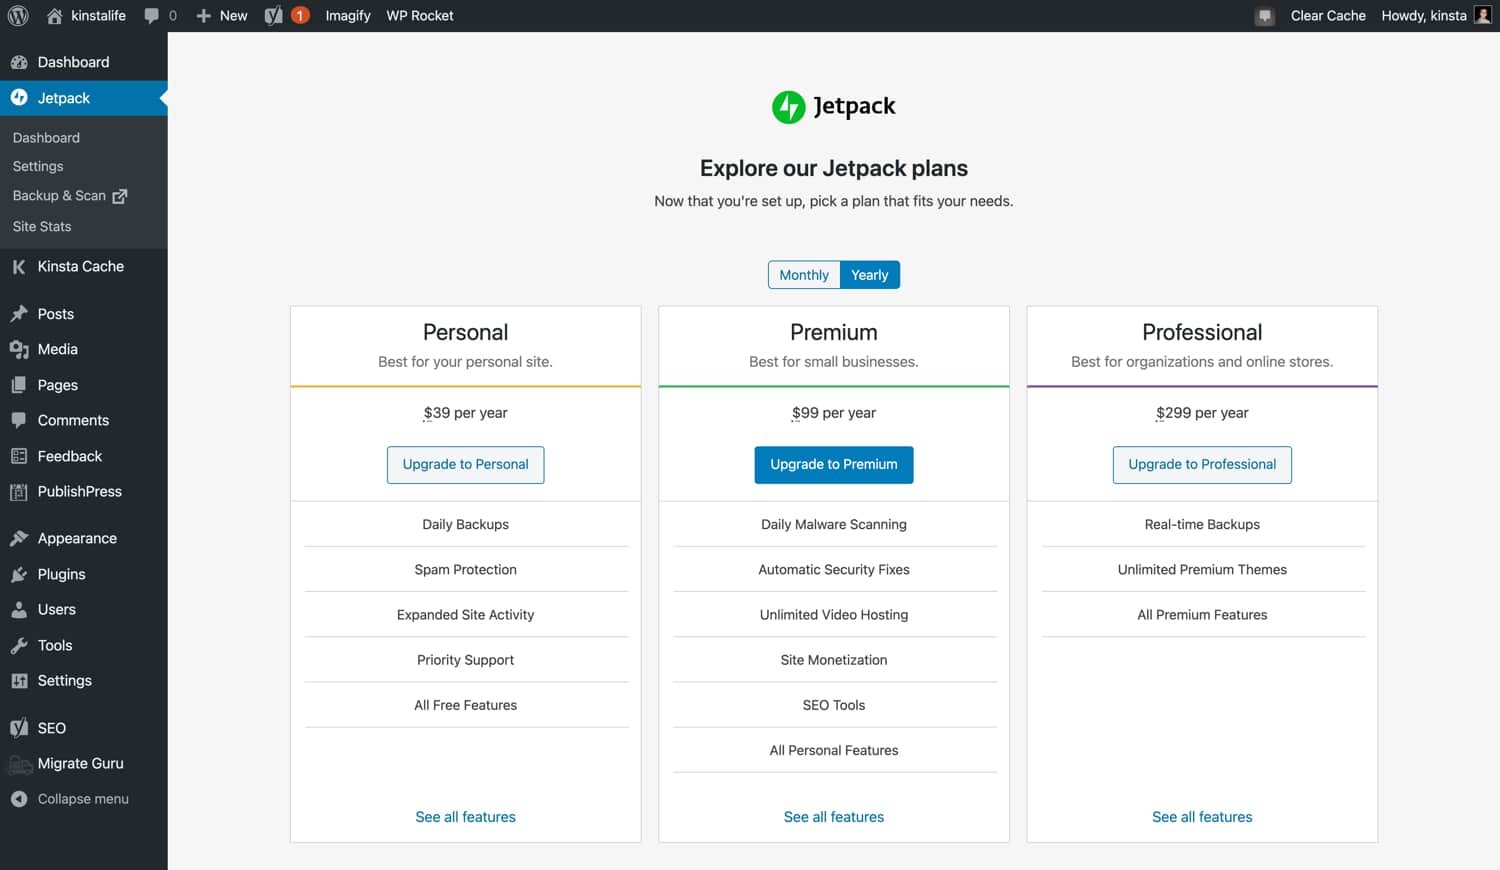Go to Jetpack Site Stats
The height and width of the screenshot is (870, 1500).
(41, 226)
